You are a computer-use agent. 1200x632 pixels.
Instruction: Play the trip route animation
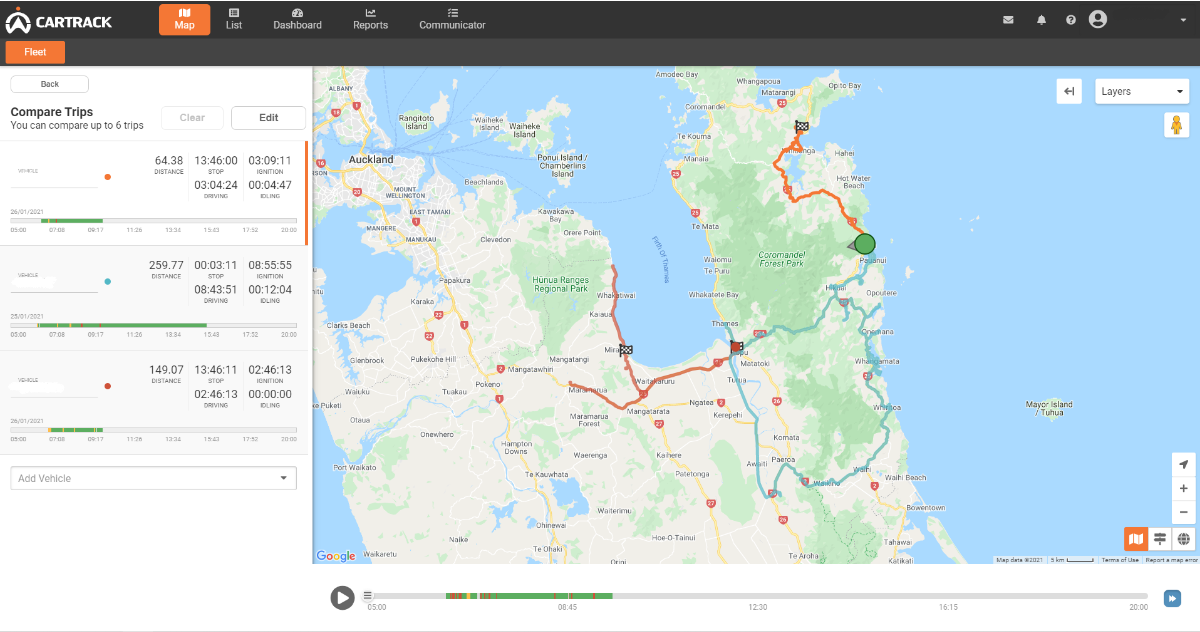point(342,597)
